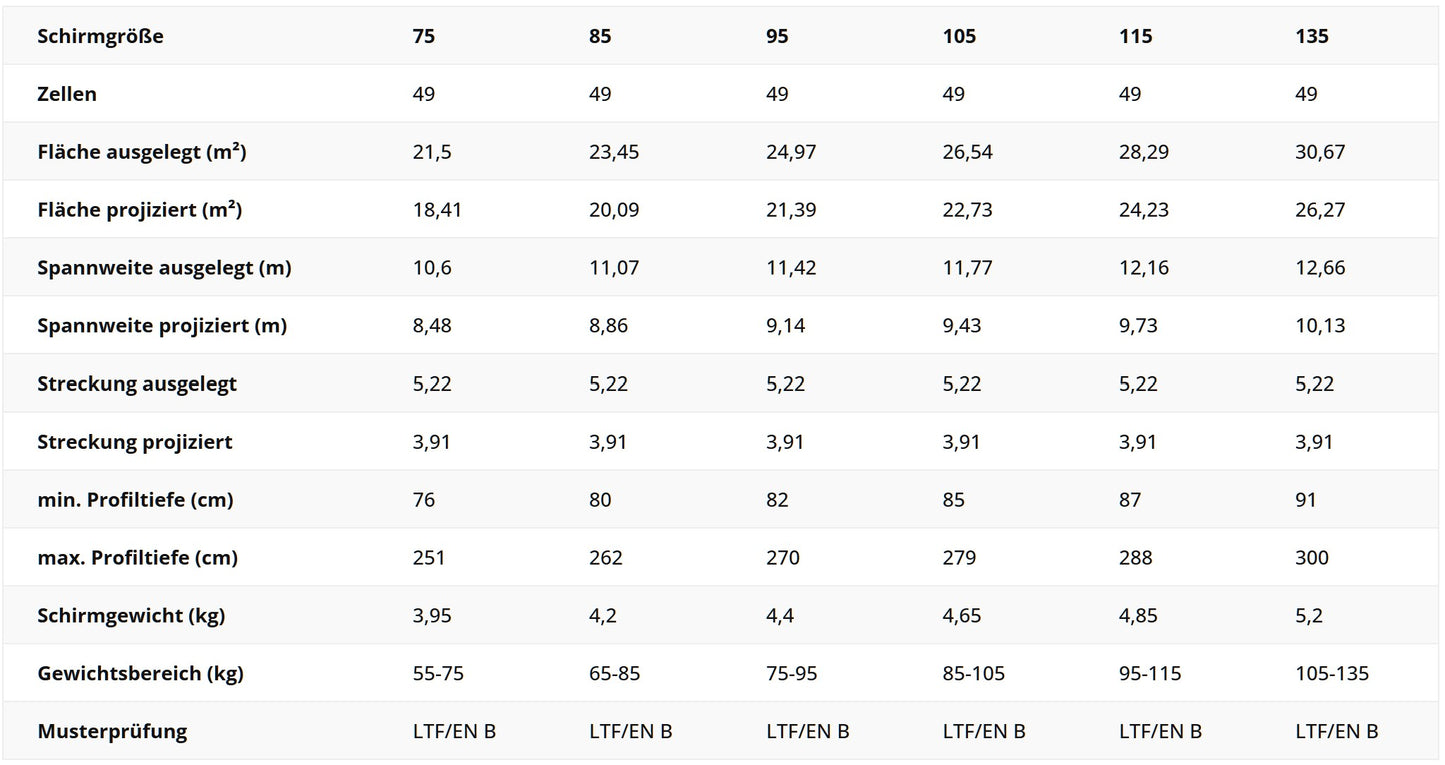Select Fläche ausgelegt value 21,5
Image resolution: width=1445 pixels, height=765 pixels.
tap(430, 153)
